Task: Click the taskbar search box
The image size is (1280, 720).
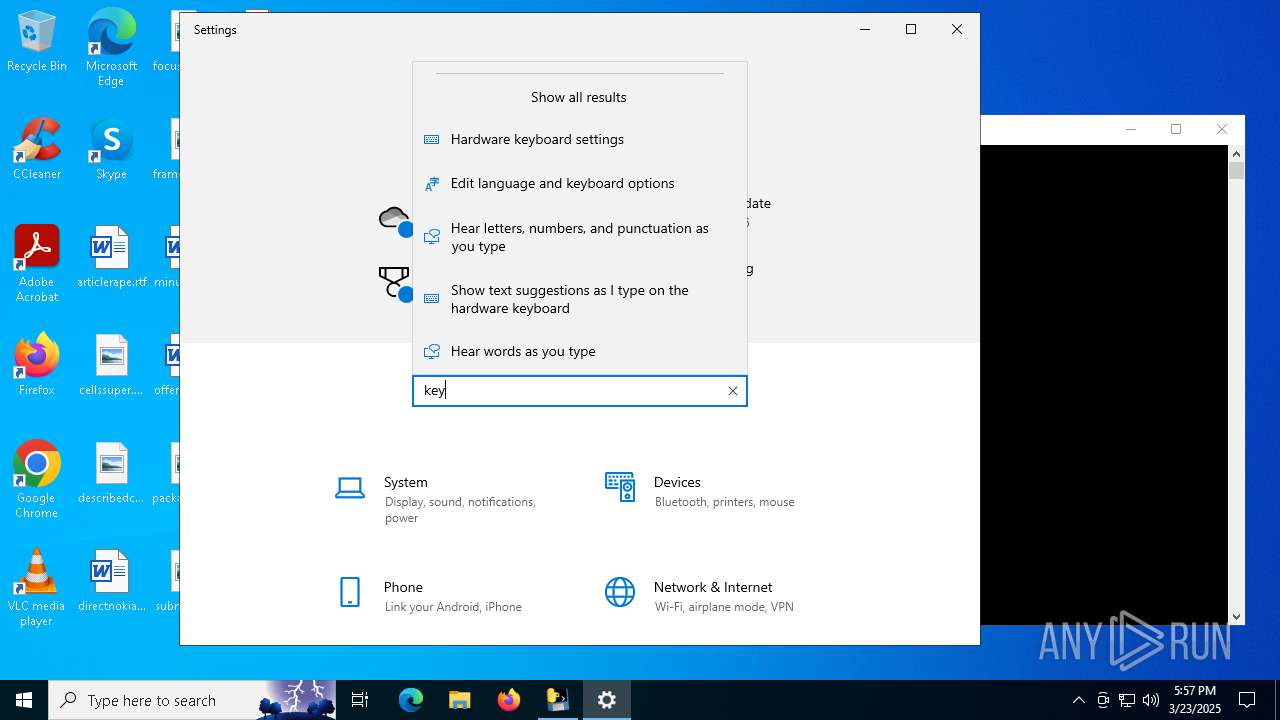Action: tap(193, 700)
